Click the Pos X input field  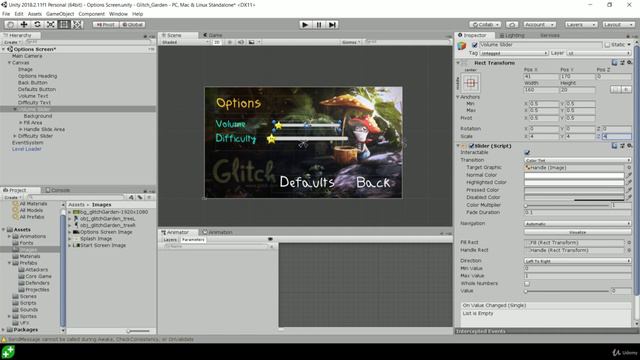pos(541,76)
